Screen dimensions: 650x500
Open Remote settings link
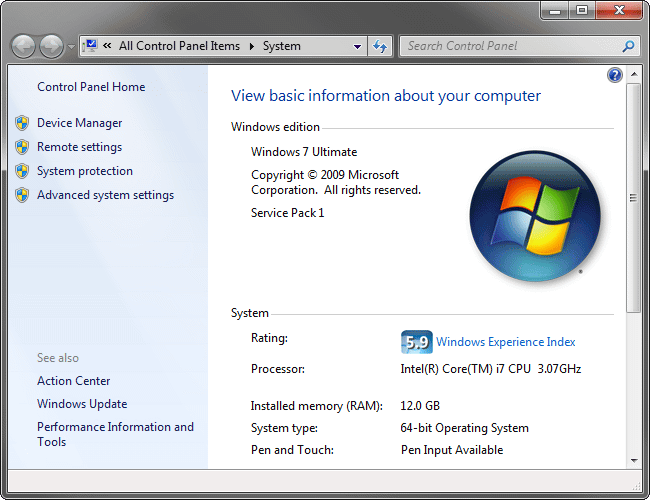tap(80, 147)
